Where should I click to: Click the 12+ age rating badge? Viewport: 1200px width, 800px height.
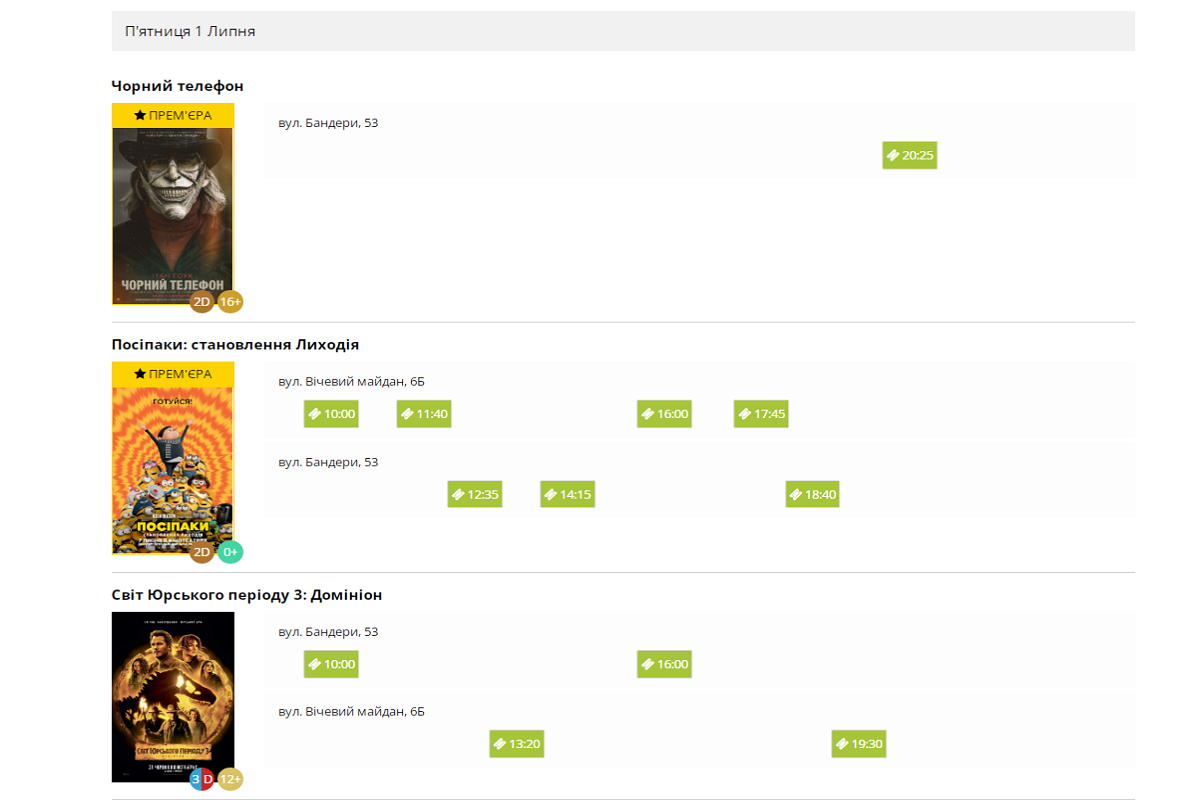point(231,778)
